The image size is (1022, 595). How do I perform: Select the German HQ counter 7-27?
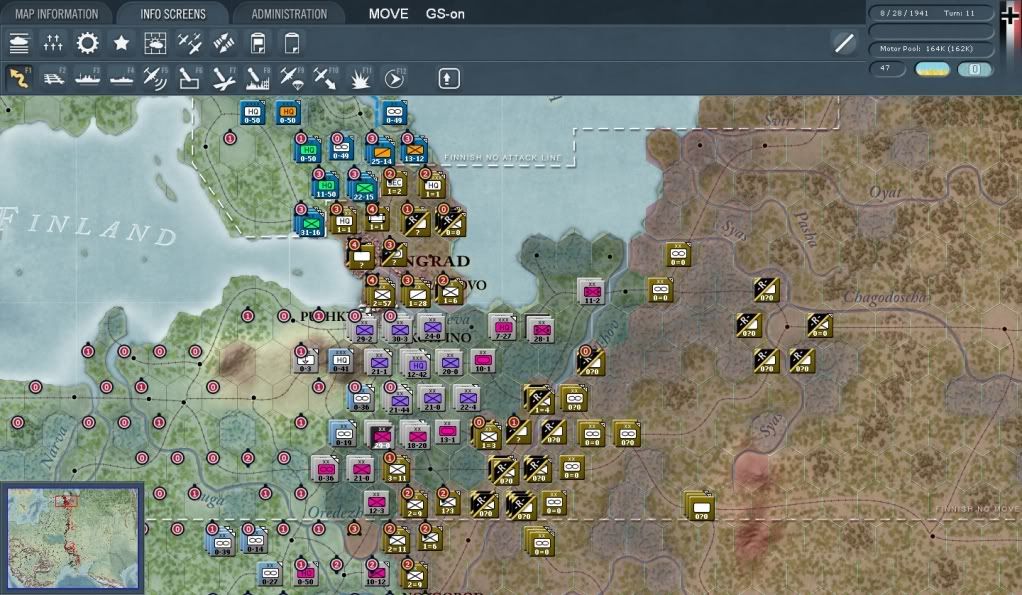click(503, 327)
